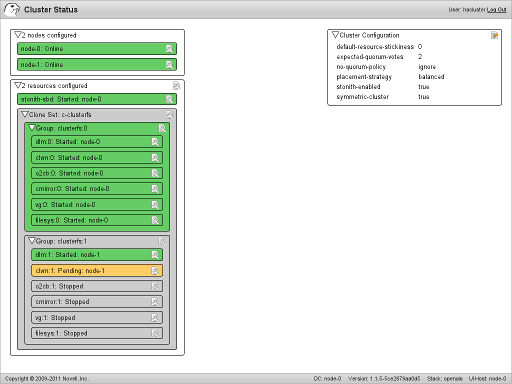Click details icon on clvm:1 Pending row
Screen dimensions: 512x384
point(155,271)
